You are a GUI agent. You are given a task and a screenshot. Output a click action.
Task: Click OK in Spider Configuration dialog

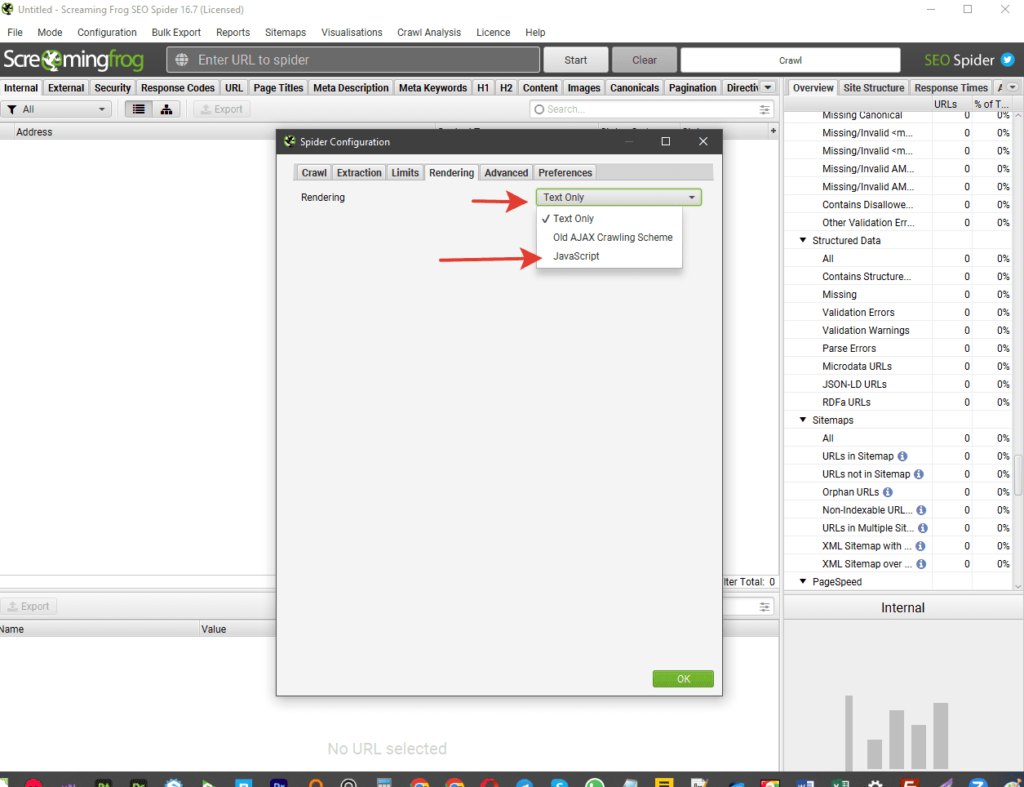[x=683, y=679]
